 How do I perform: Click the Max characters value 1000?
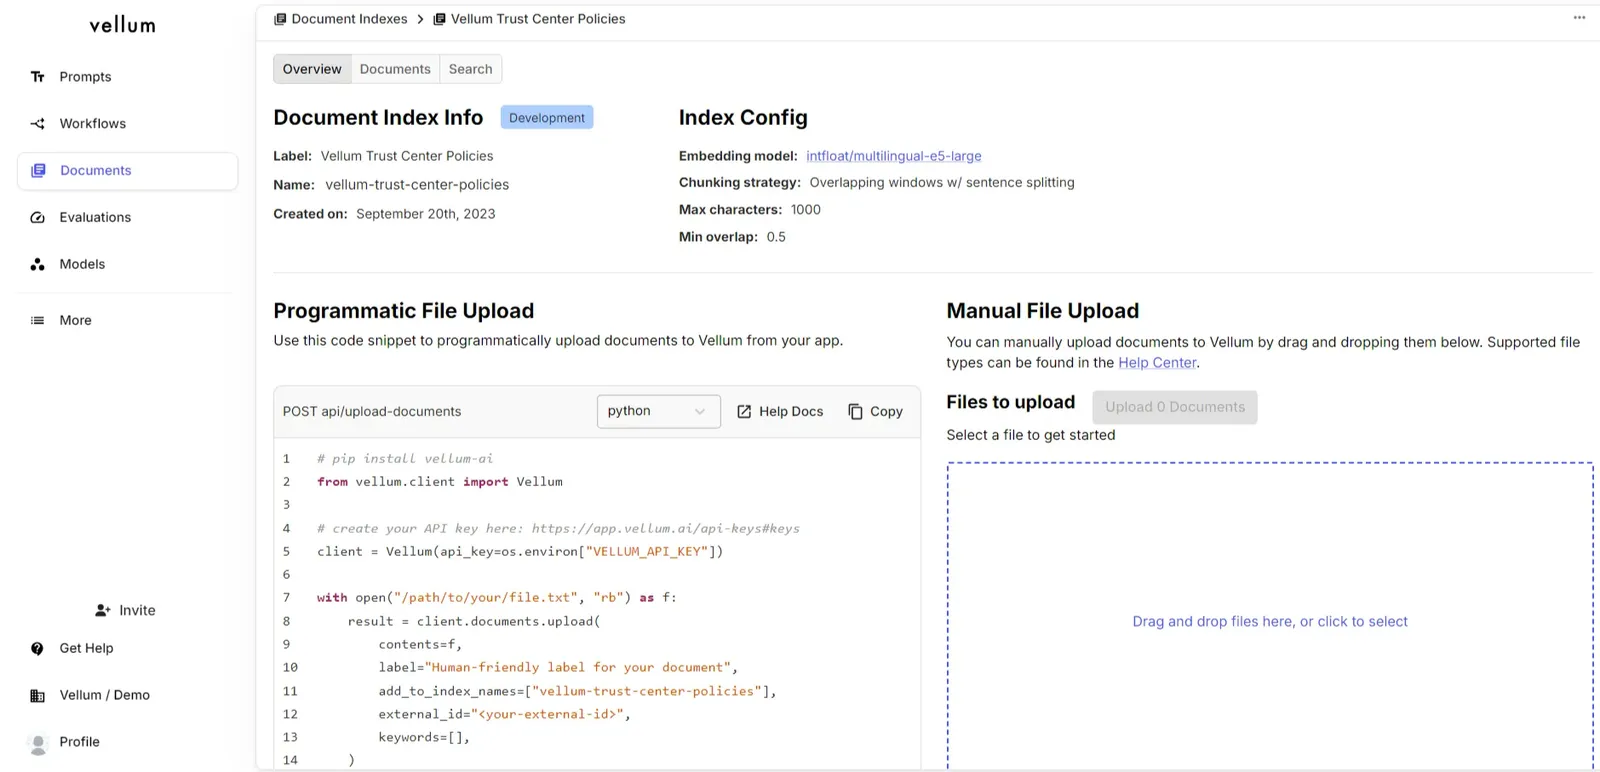pyautogui.click(x=806, y=210)
